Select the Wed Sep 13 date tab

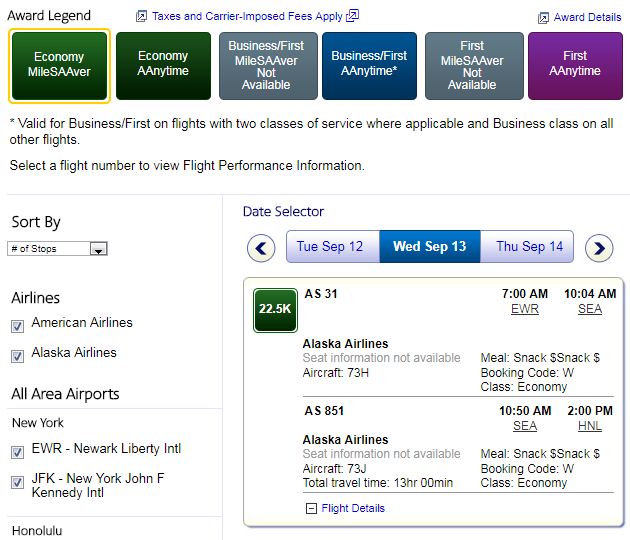[x=429, y=247]
